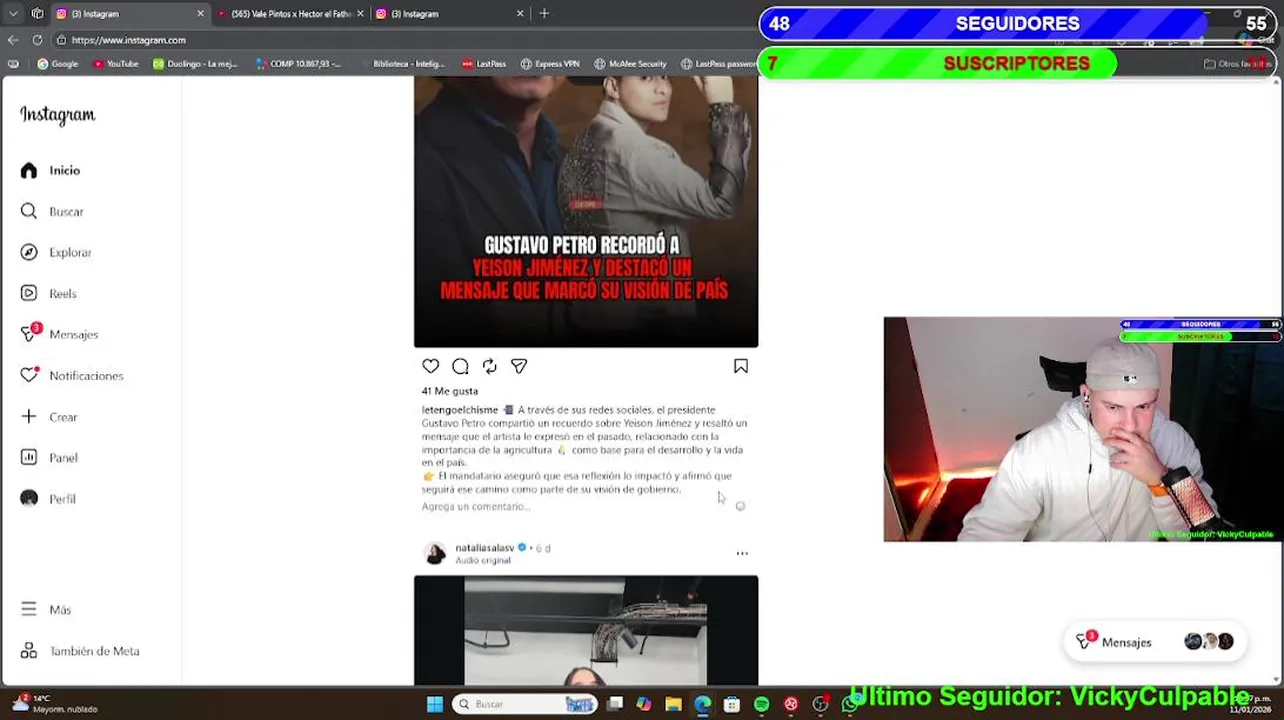The width and height of the screenshot is (1284, 720).
Task: Open Perfil from the sidebar
Action: click(50, 499)
